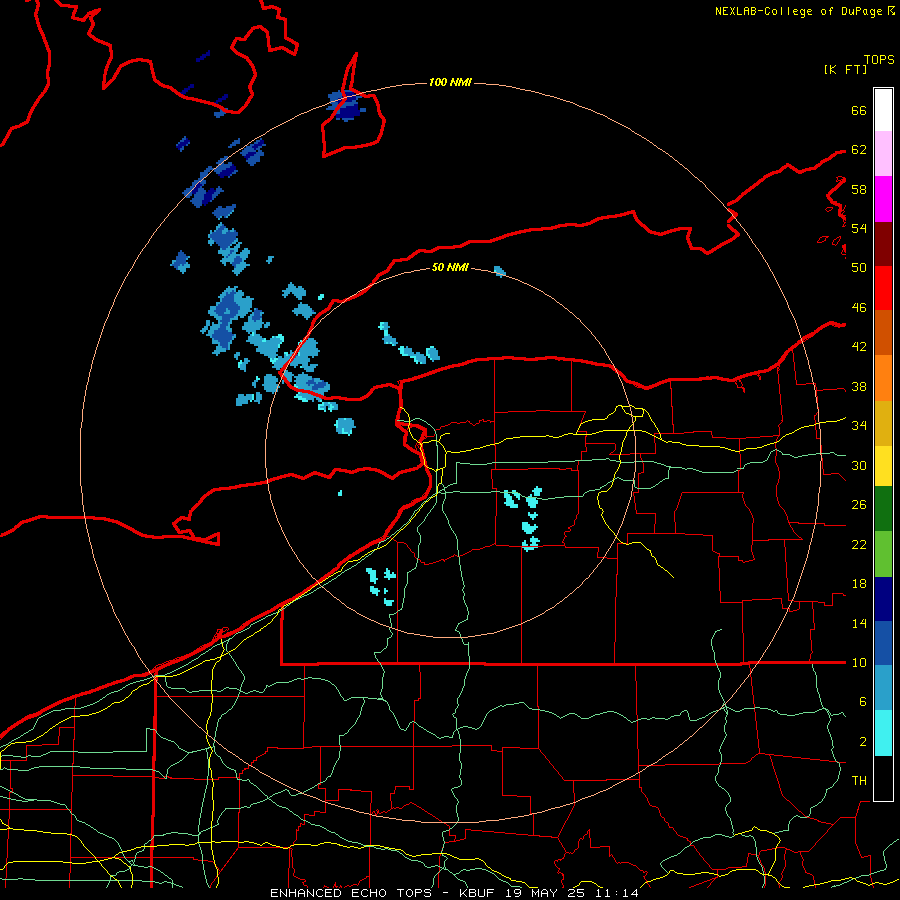Click the 26 legend value
The image size is (900, 900).
(859, 505)
